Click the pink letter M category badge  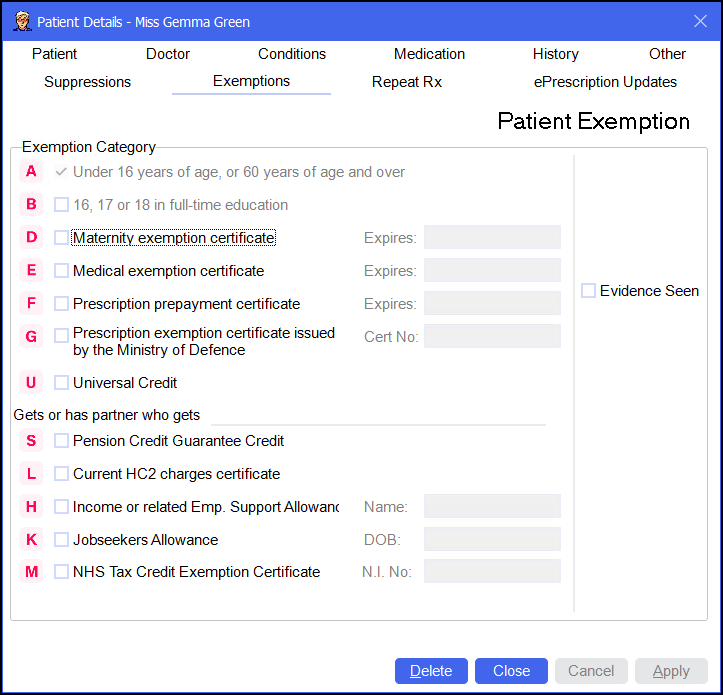pyautogui.click(x=32, y=572)
